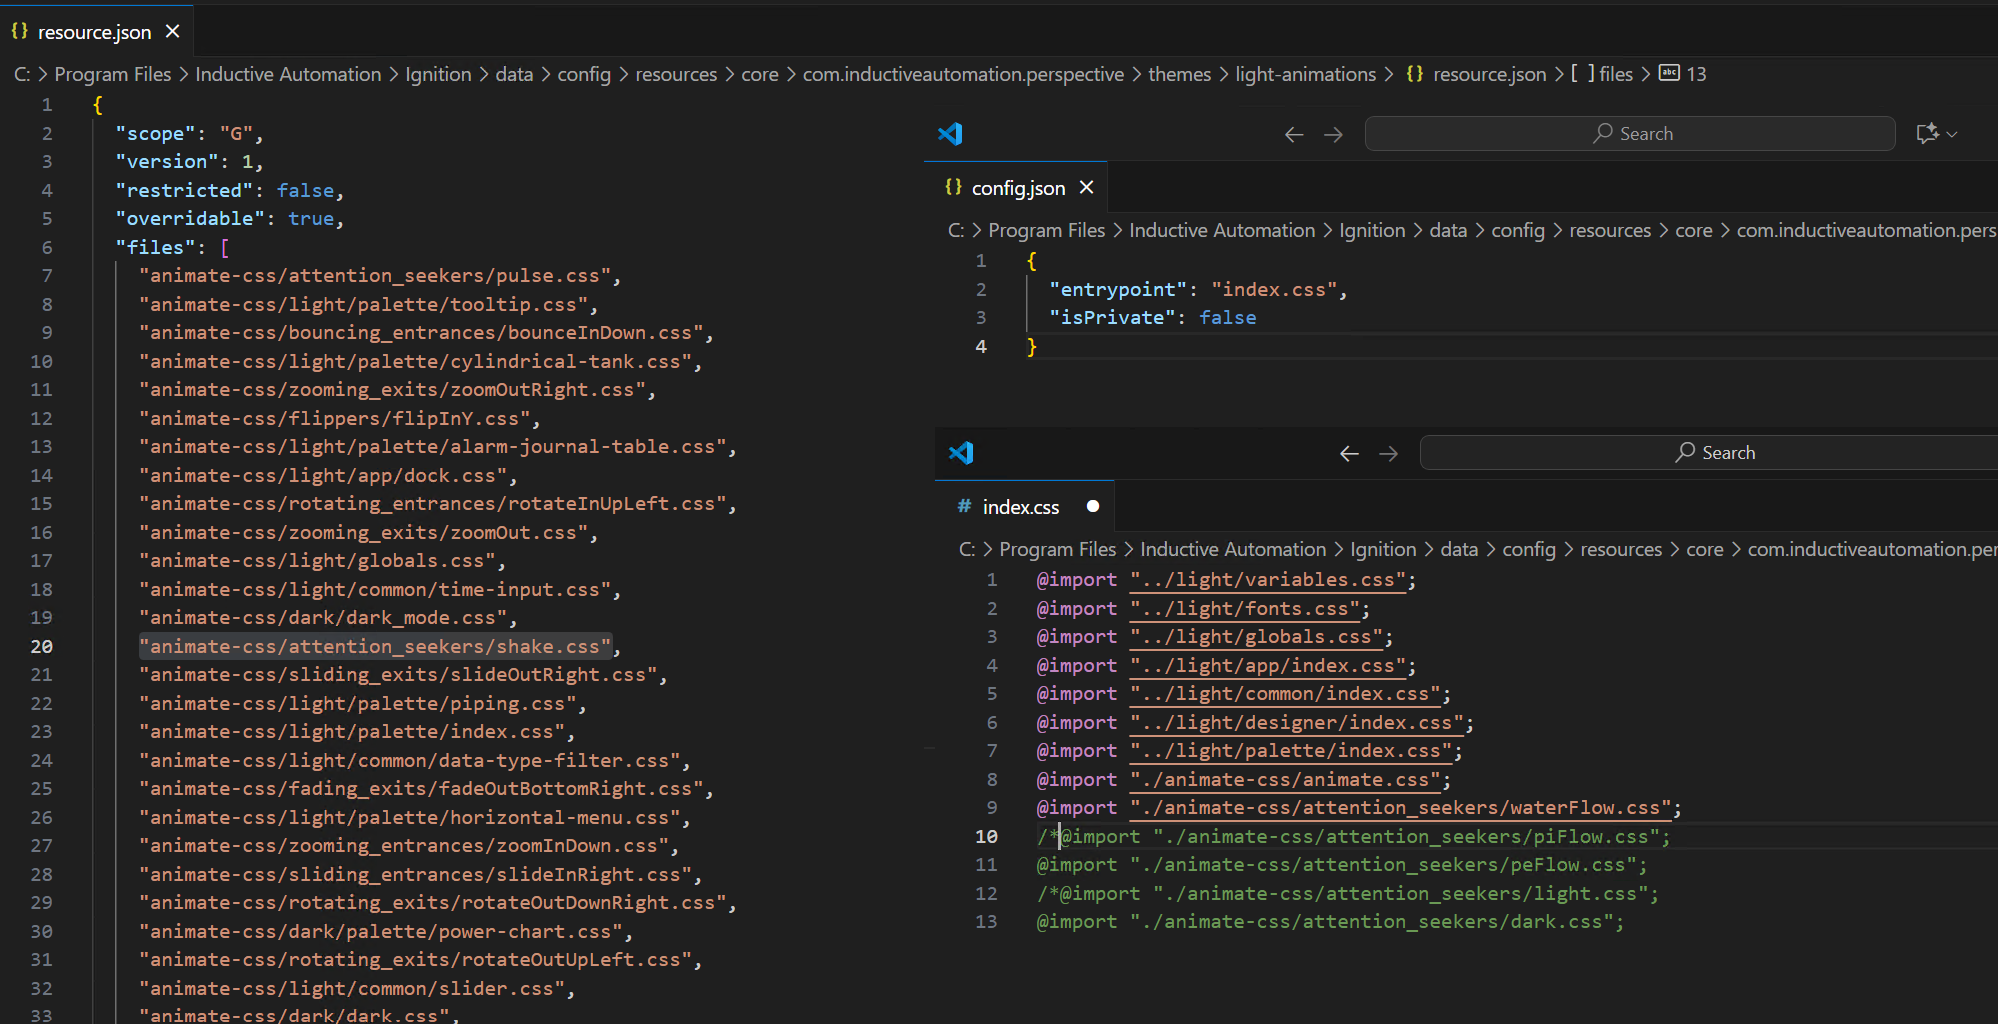
Task: Click the Search box above config.json
Action: tap(1630, 134)
